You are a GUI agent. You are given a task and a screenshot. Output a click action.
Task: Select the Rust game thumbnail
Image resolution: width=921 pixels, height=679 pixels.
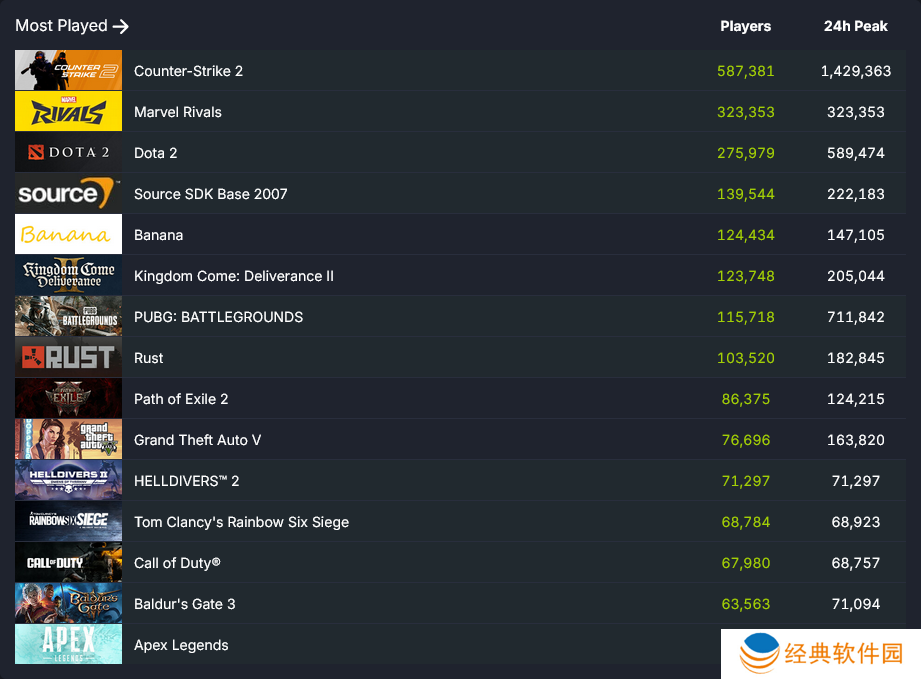coord(68,358)
